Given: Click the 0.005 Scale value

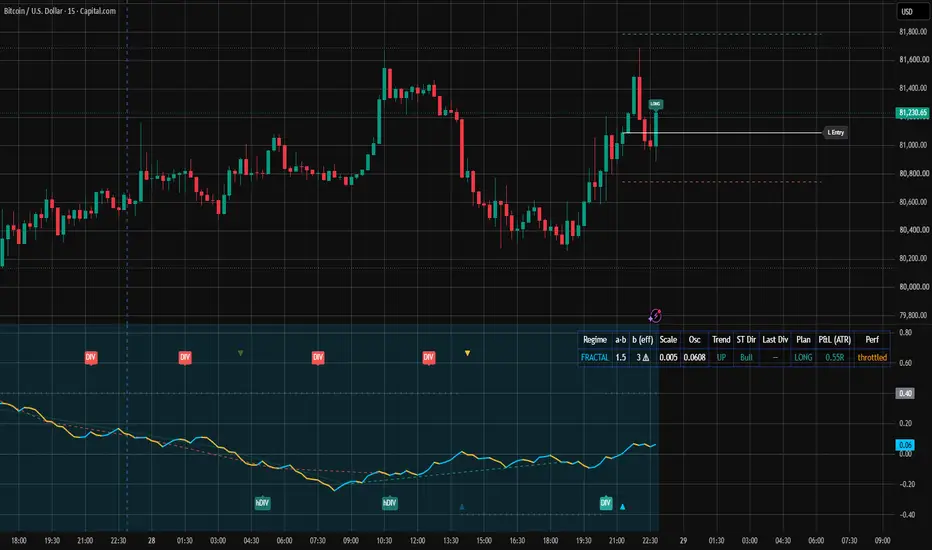Looking at the screenshot, I should [x=668, y=357].
